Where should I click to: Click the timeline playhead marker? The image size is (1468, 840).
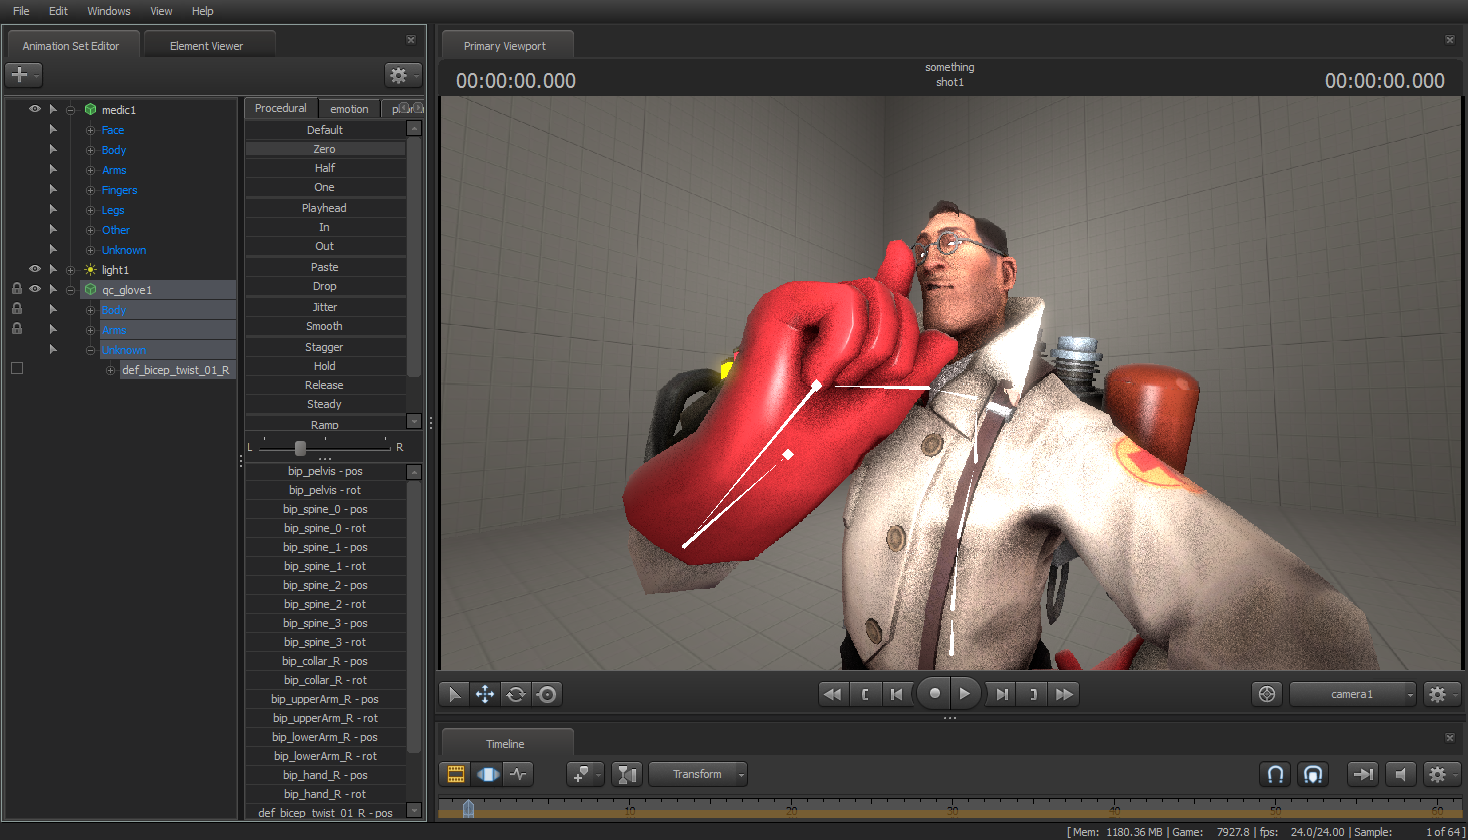point(468,808)
